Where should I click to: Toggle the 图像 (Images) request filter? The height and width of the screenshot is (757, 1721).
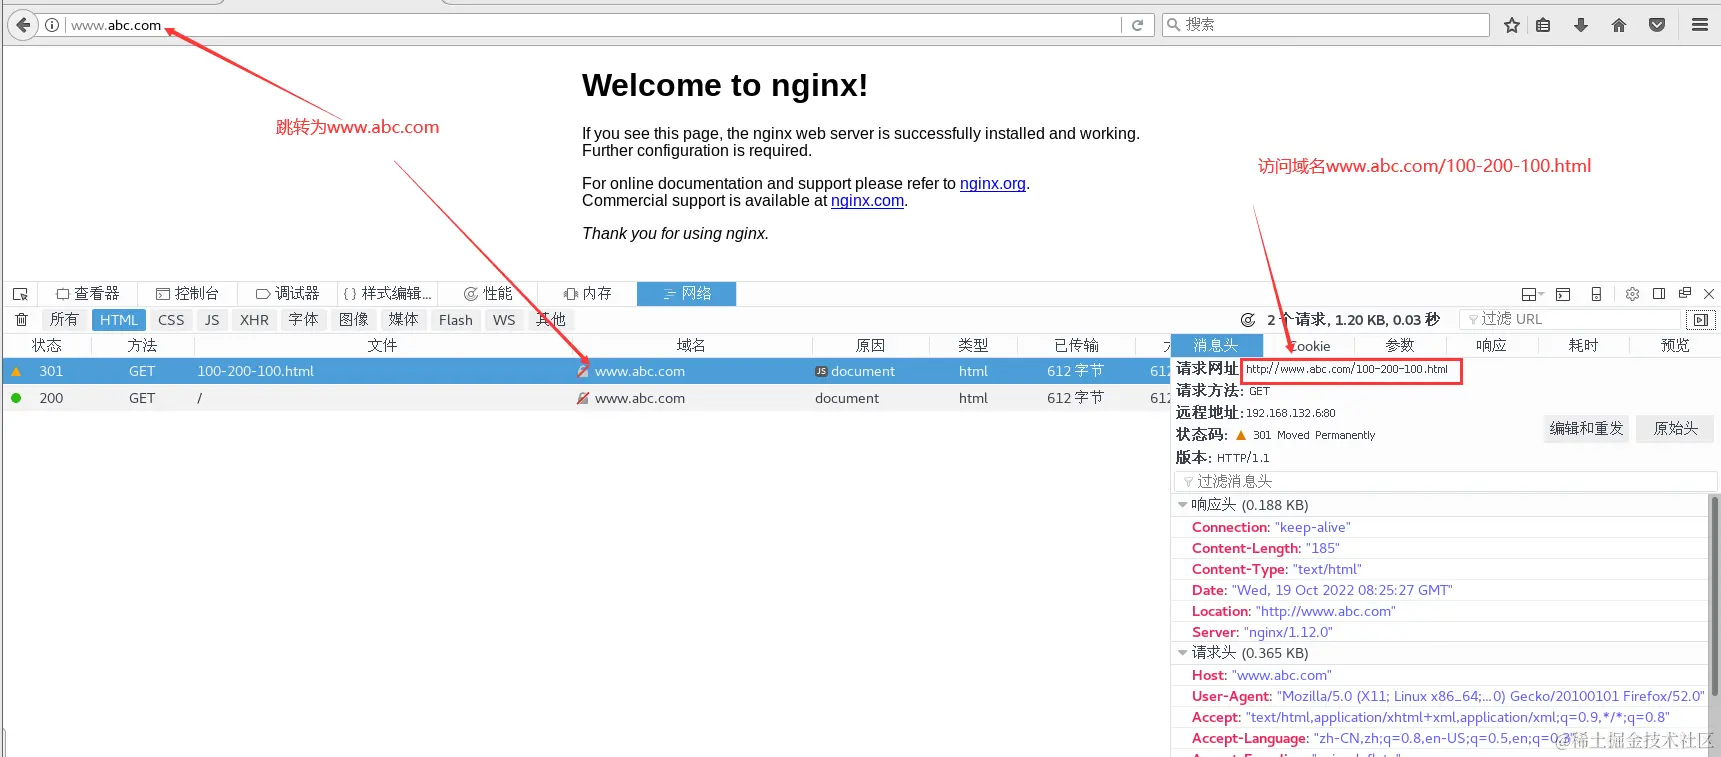353,320
